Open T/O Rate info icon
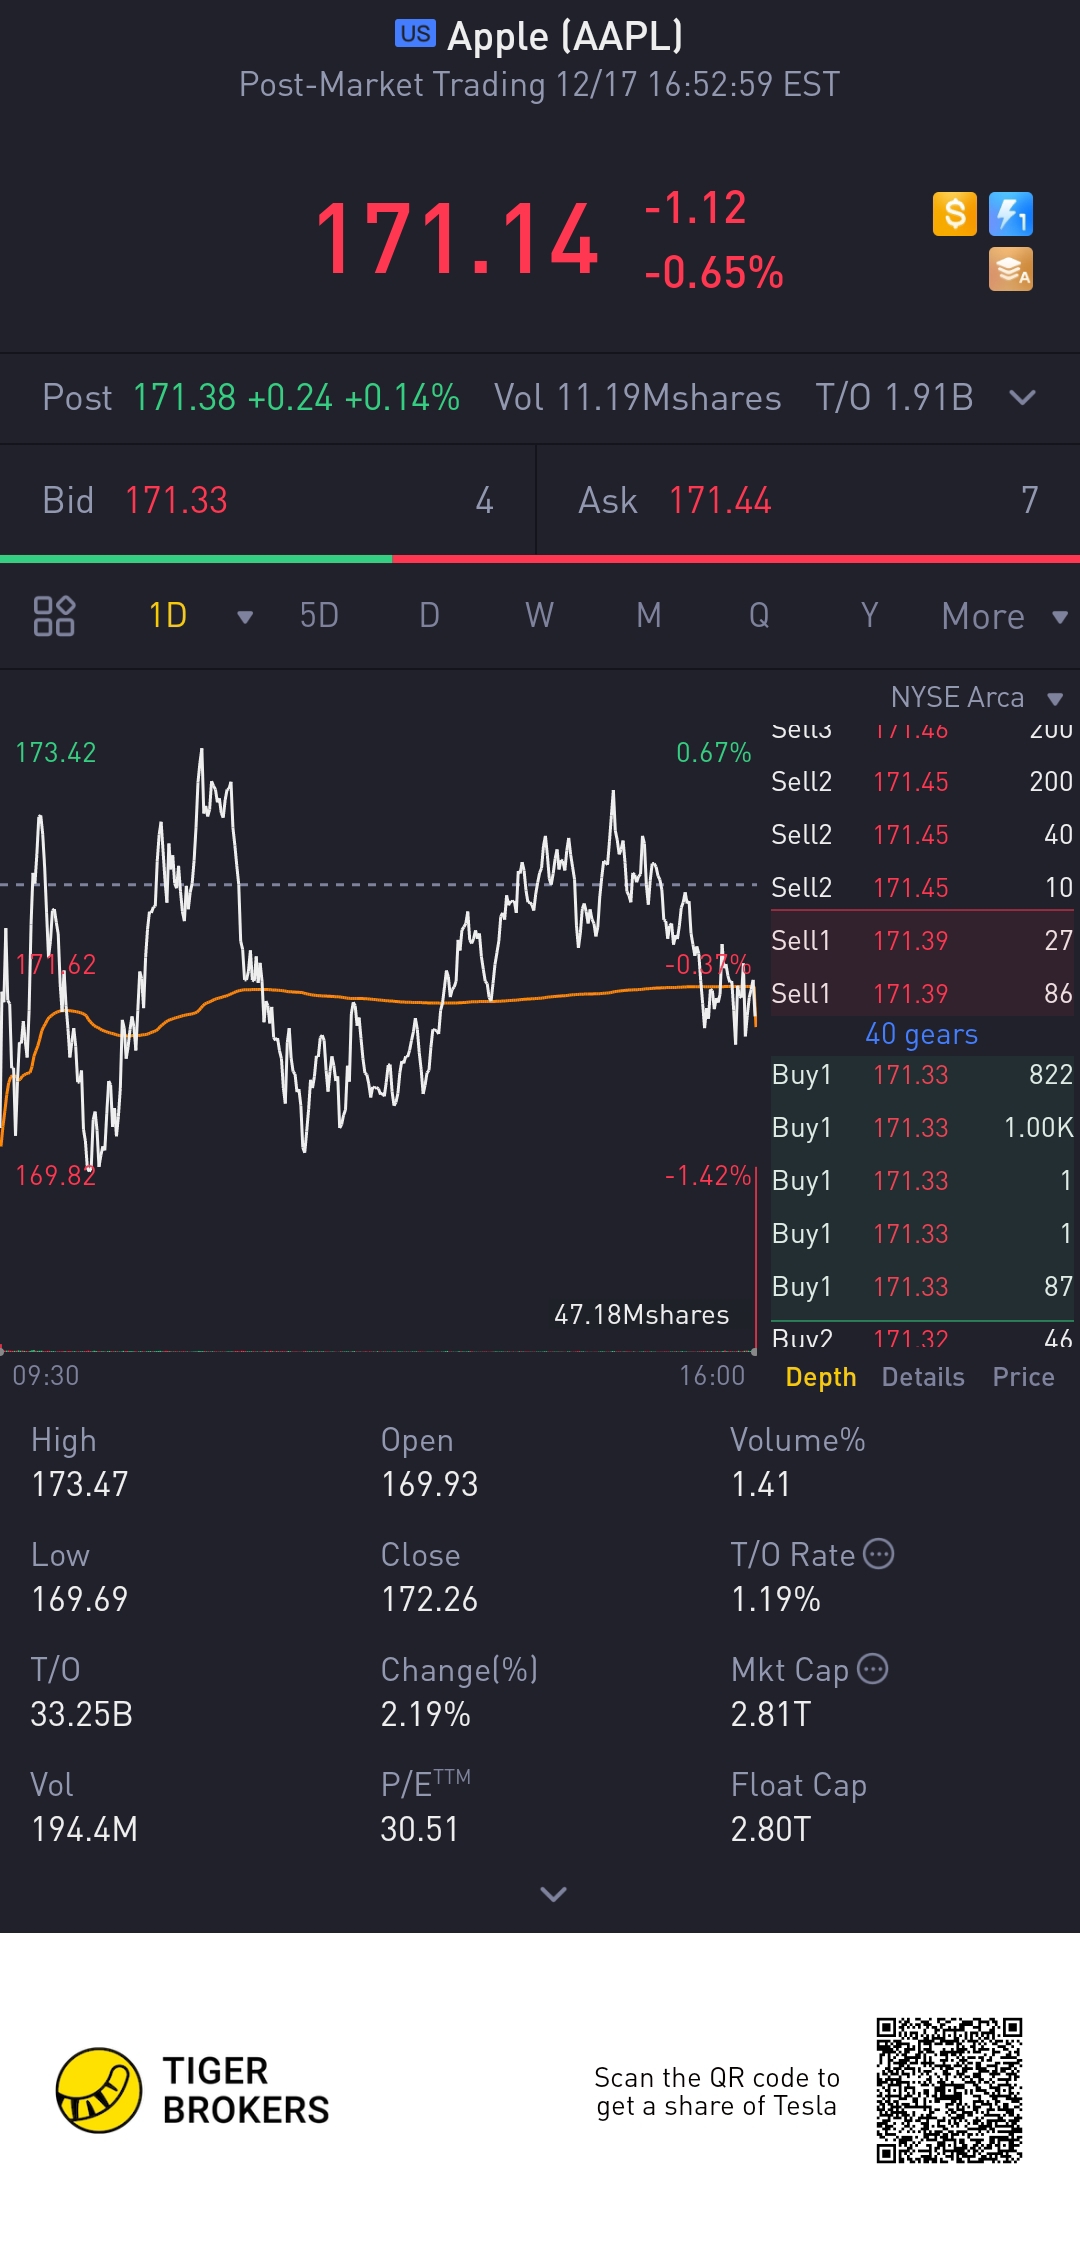This screenshot has height=2249, width=1080. (x=878, y=1554)
